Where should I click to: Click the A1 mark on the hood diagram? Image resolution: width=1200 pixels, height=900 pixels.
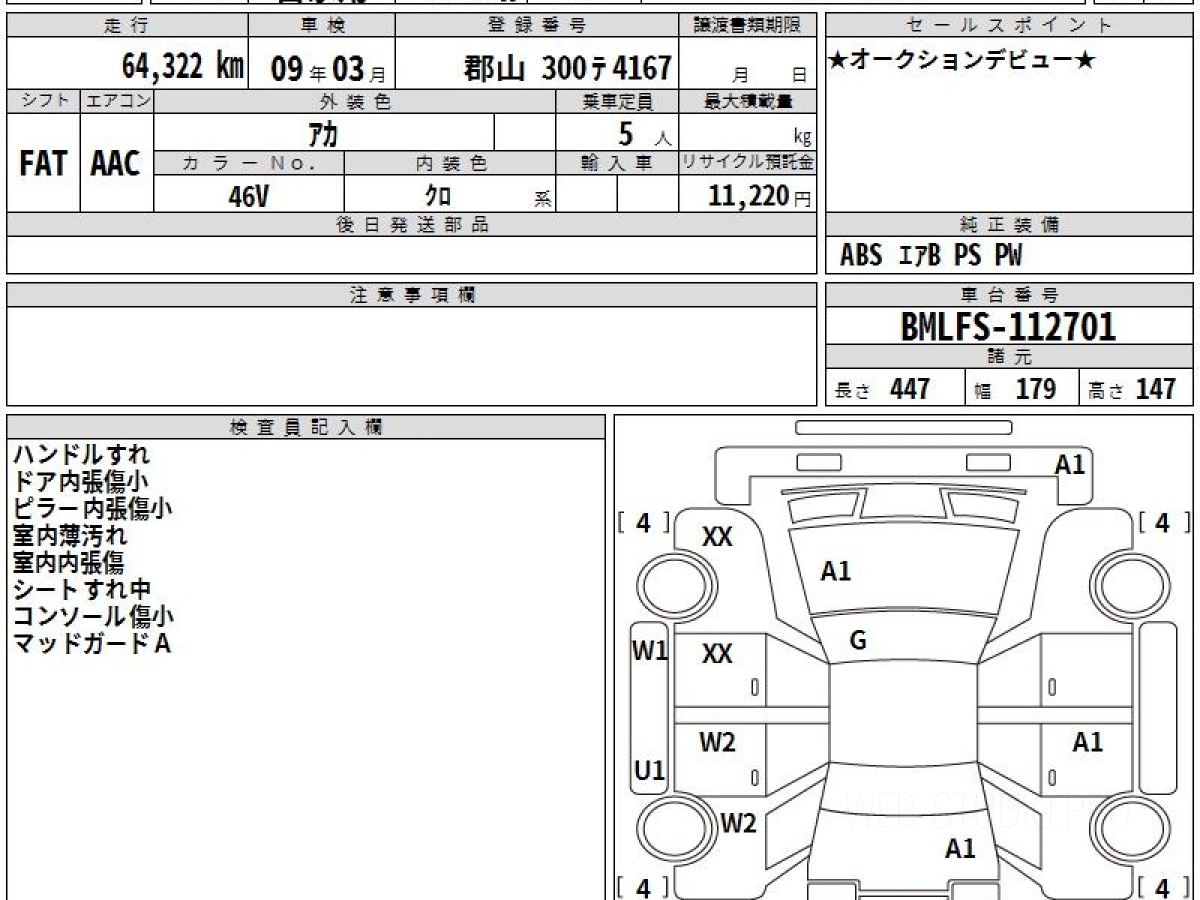(x=835, y=571)
